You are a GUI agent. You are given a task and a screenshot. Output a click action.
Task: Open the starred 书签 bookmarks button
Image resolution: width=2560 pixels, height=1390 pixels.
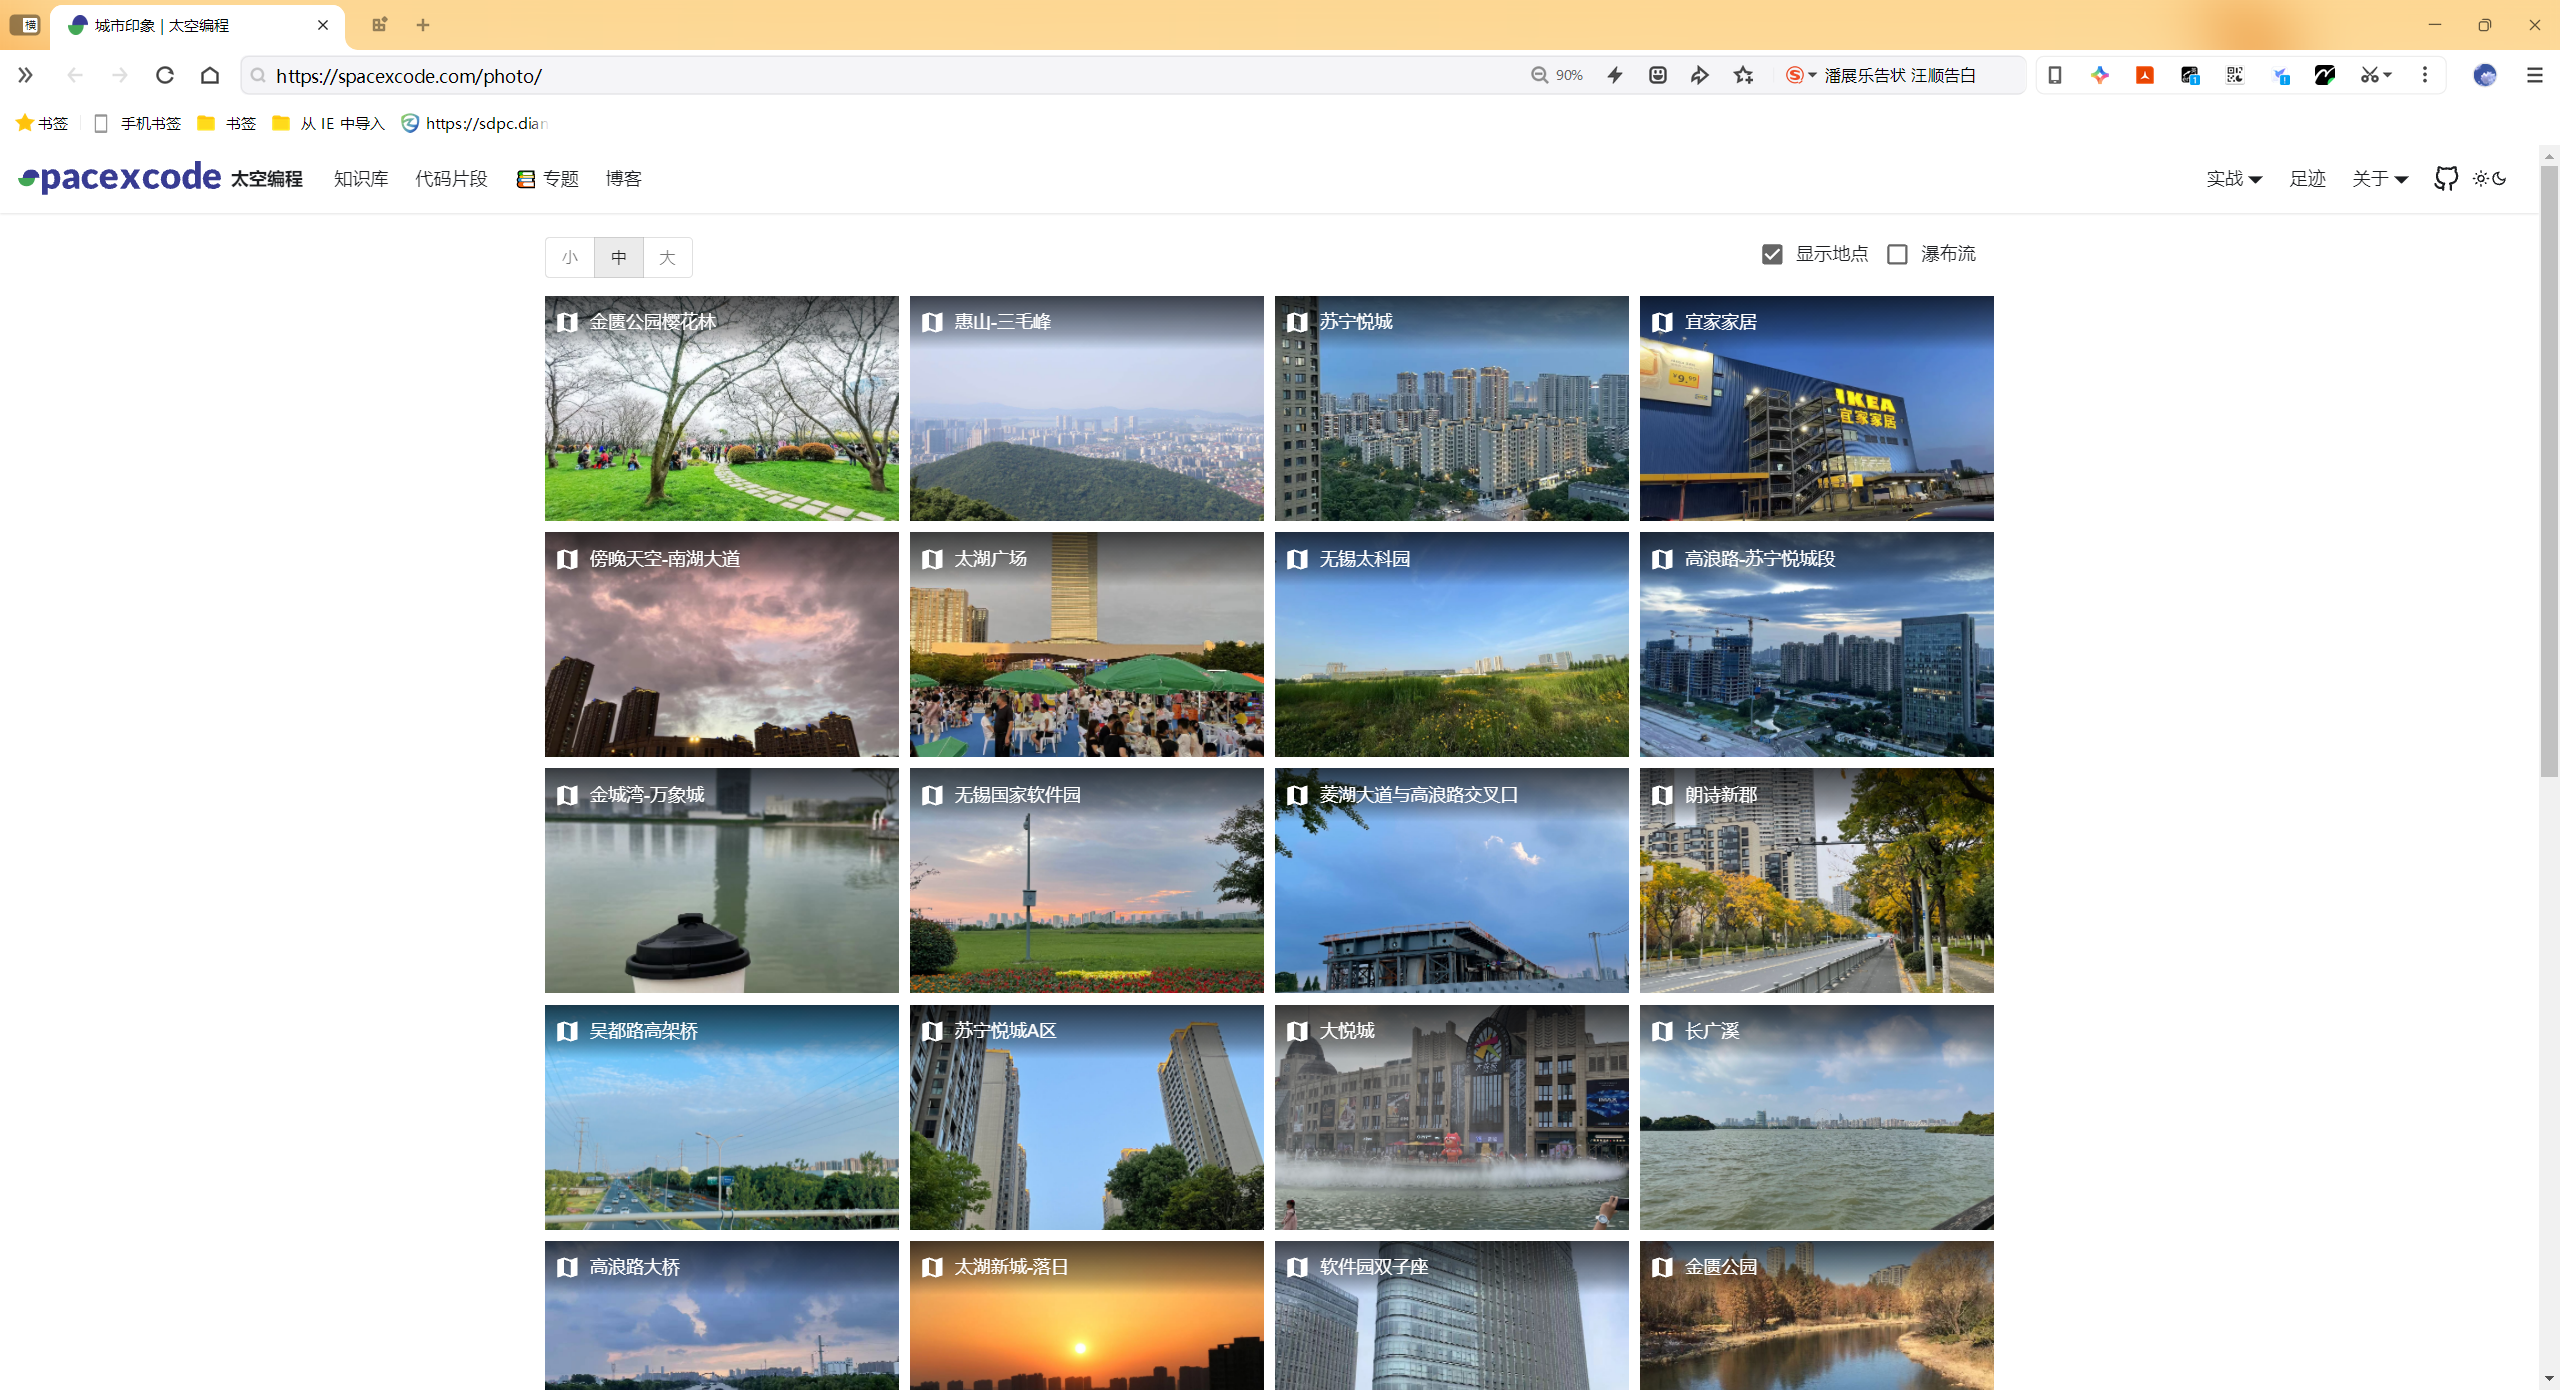[42, 123]
